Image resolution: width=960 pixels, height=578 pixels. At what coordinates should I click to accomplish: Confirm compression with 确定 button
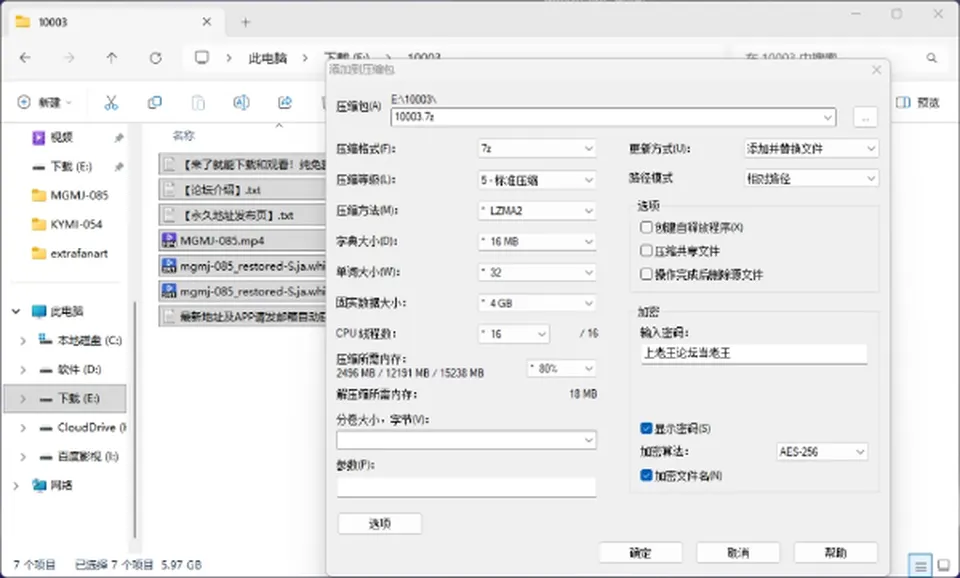(x=640, y=552)
